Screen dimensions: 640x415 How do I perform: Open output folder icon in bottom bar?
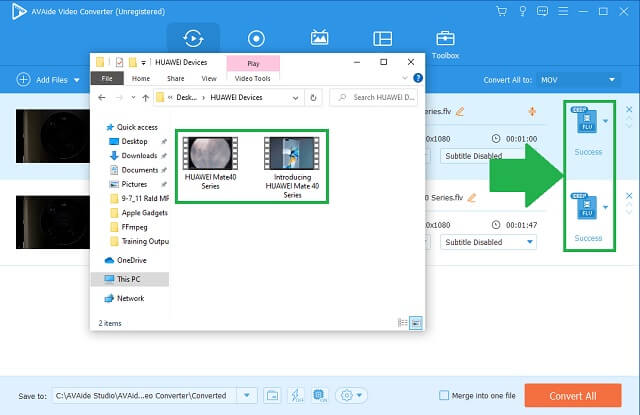pyautogui.click(x=272, y=395)
